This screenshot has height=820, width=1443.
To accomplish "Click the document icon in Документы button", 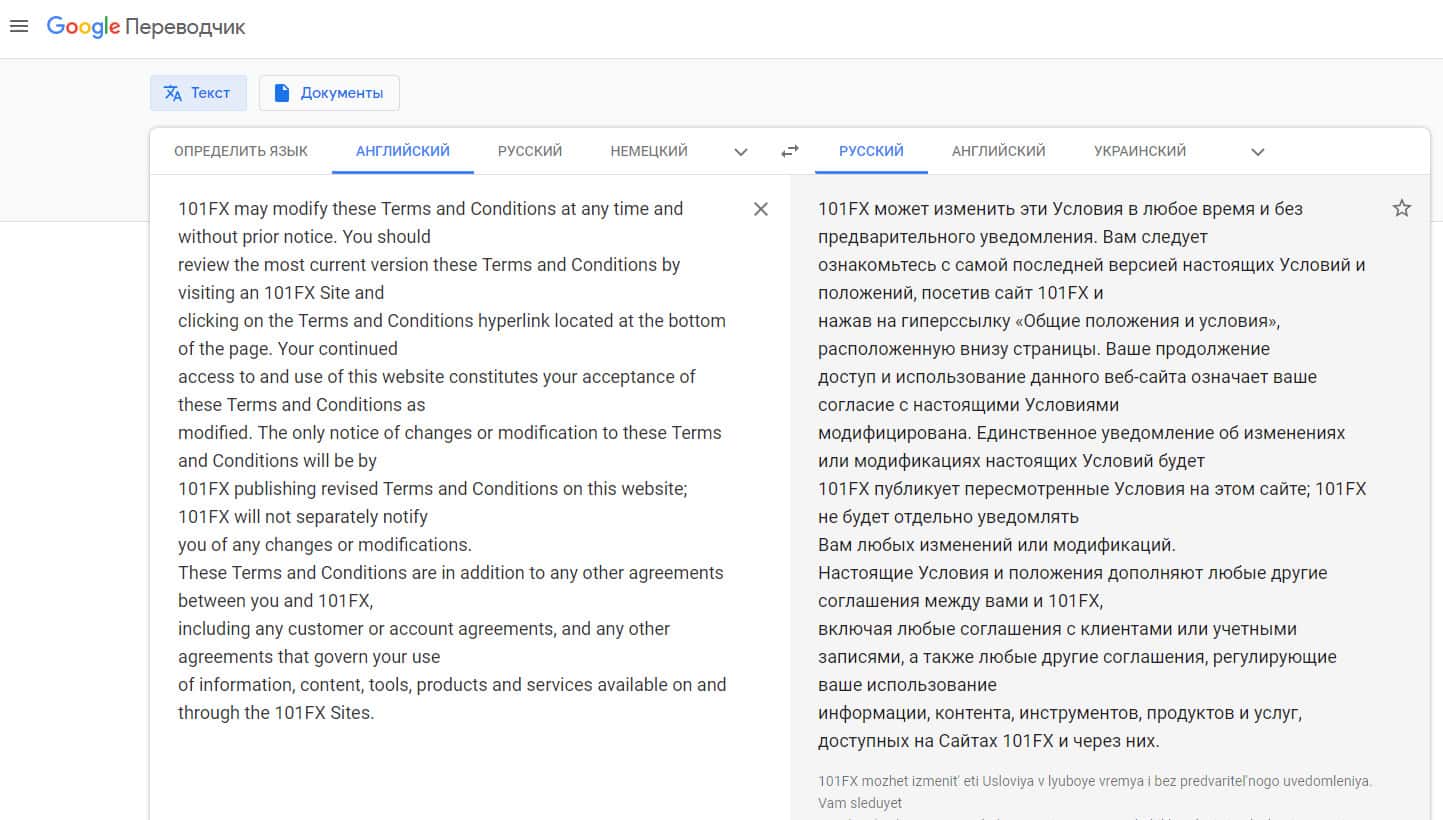I will pos(282,93).
